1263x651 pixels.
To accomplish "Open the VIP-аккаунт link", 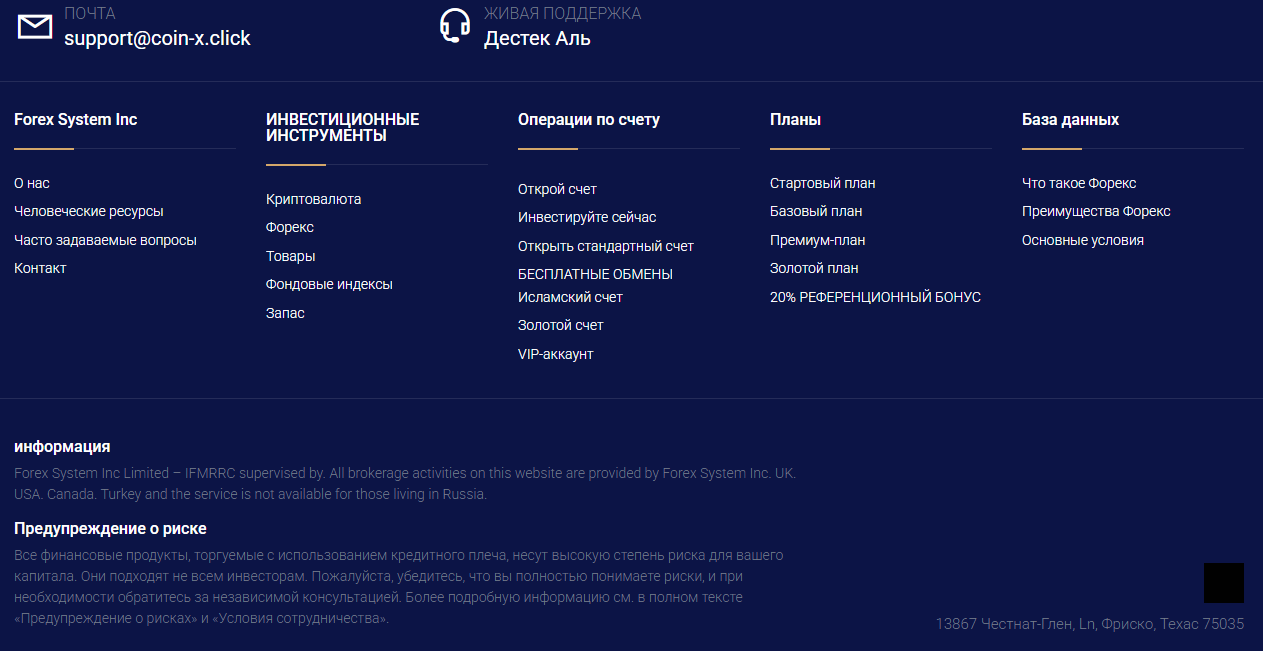I will click(x=555, y=354).
